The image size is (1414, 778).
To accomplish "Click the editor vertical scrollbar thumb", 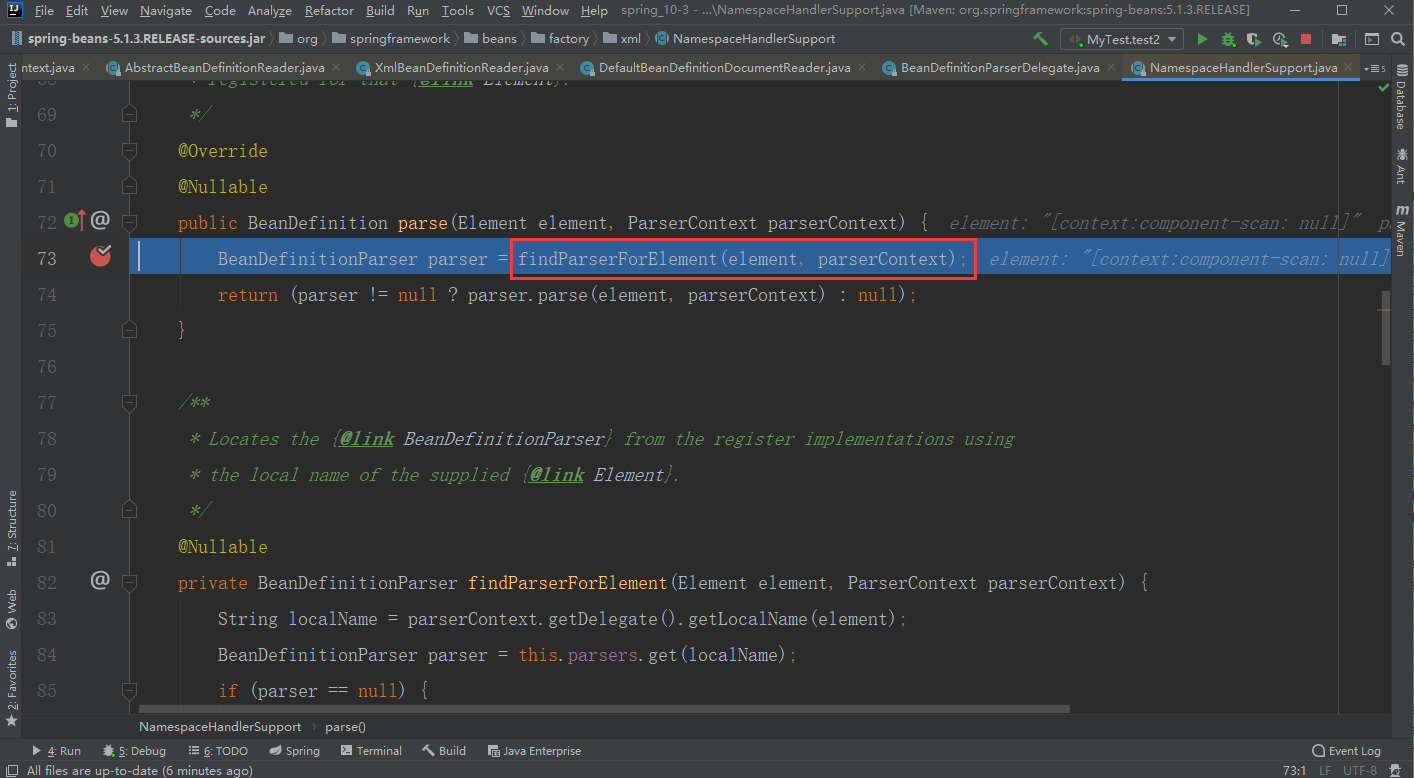I will [x=1386, y=328].
